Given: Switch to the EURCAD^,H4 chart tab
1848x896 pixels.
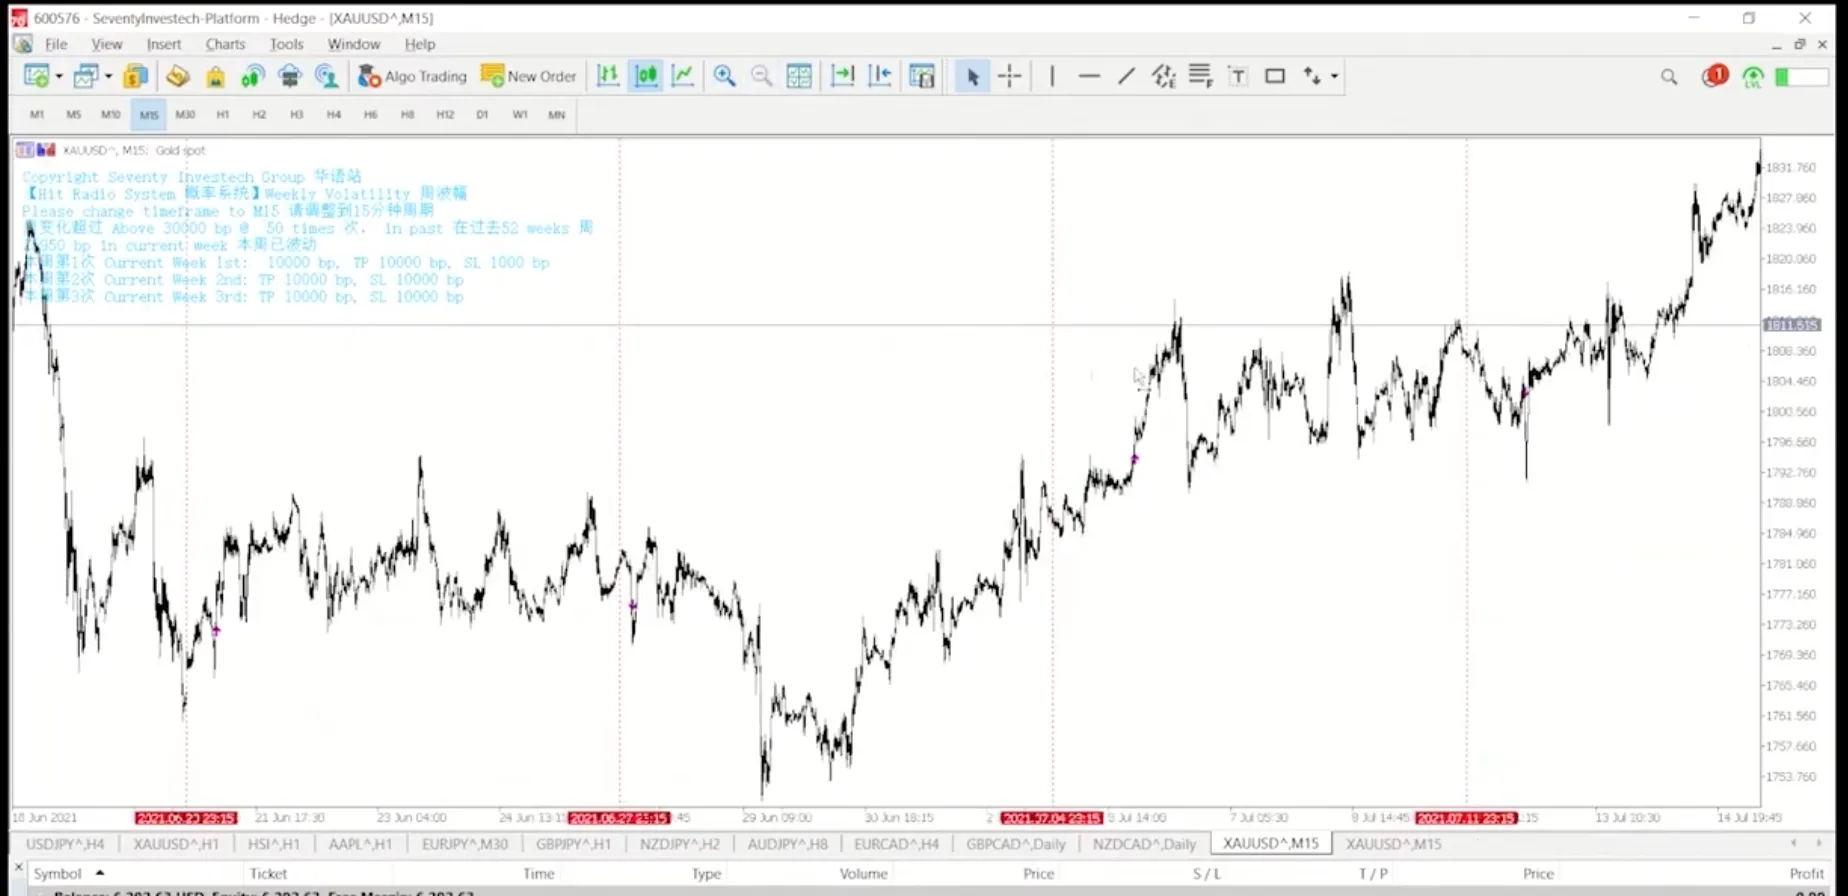Looking at the screenshot, I should pyautogui.click(x=897, y=844).
